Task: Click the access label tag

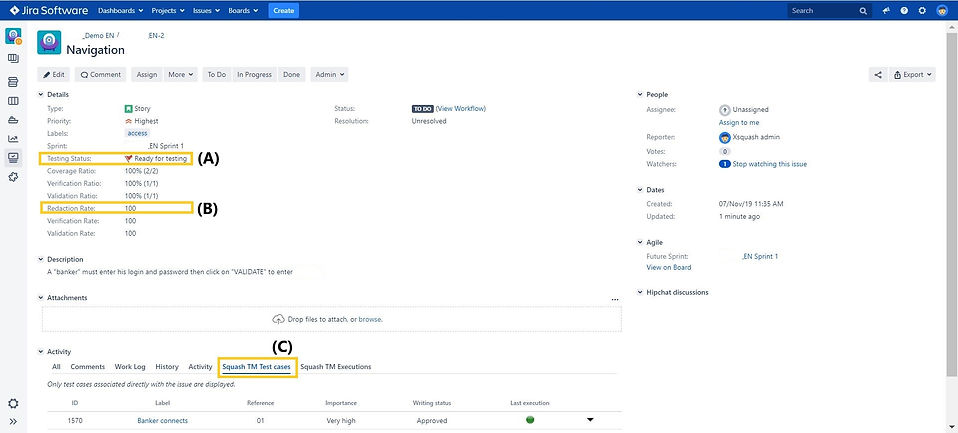Action: (137, 133)
